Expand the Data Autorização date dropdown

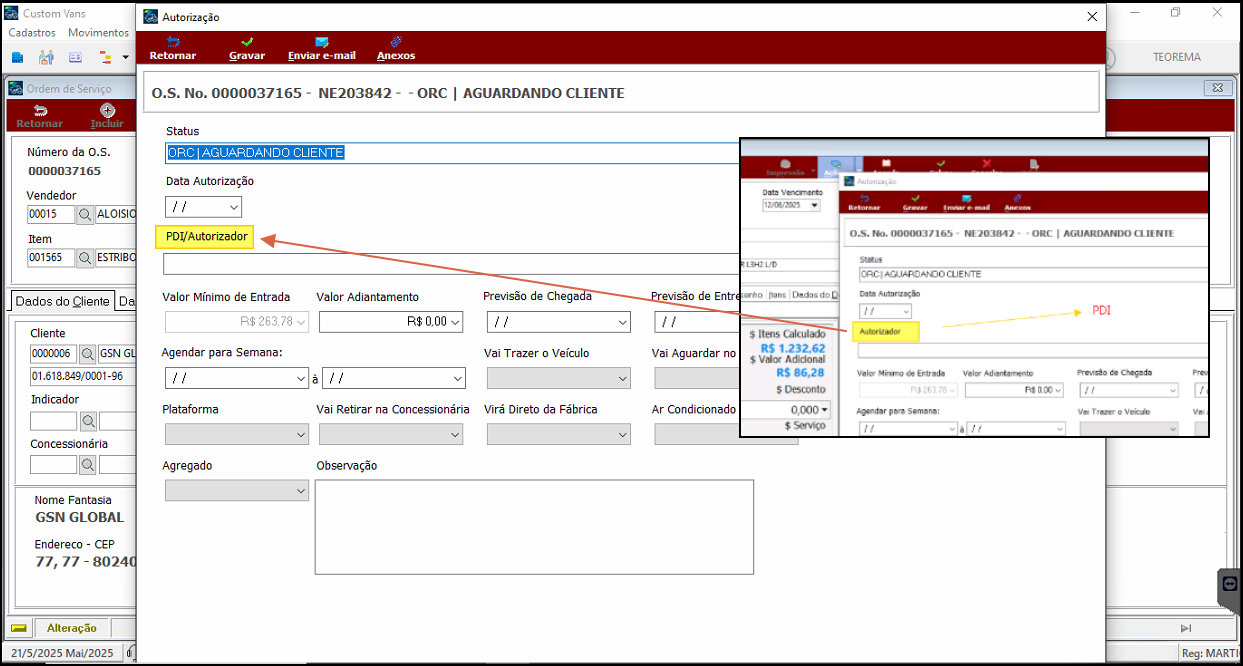pos(234,207)
